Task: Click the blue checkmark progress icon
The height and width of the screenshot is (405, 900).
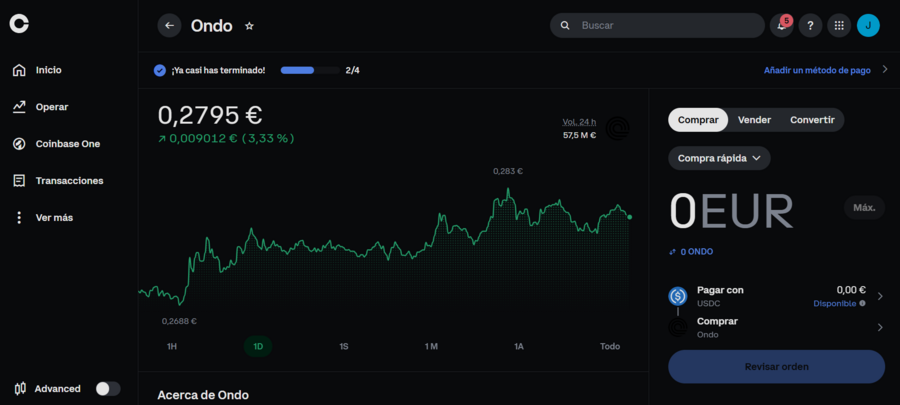Action: 160,71
